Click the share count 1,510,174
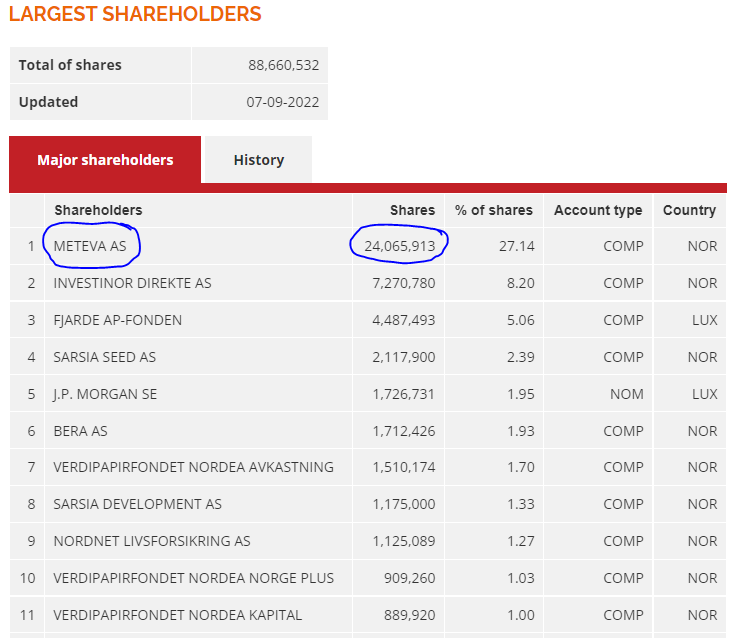The image size is (746, 638). [403, 467]
